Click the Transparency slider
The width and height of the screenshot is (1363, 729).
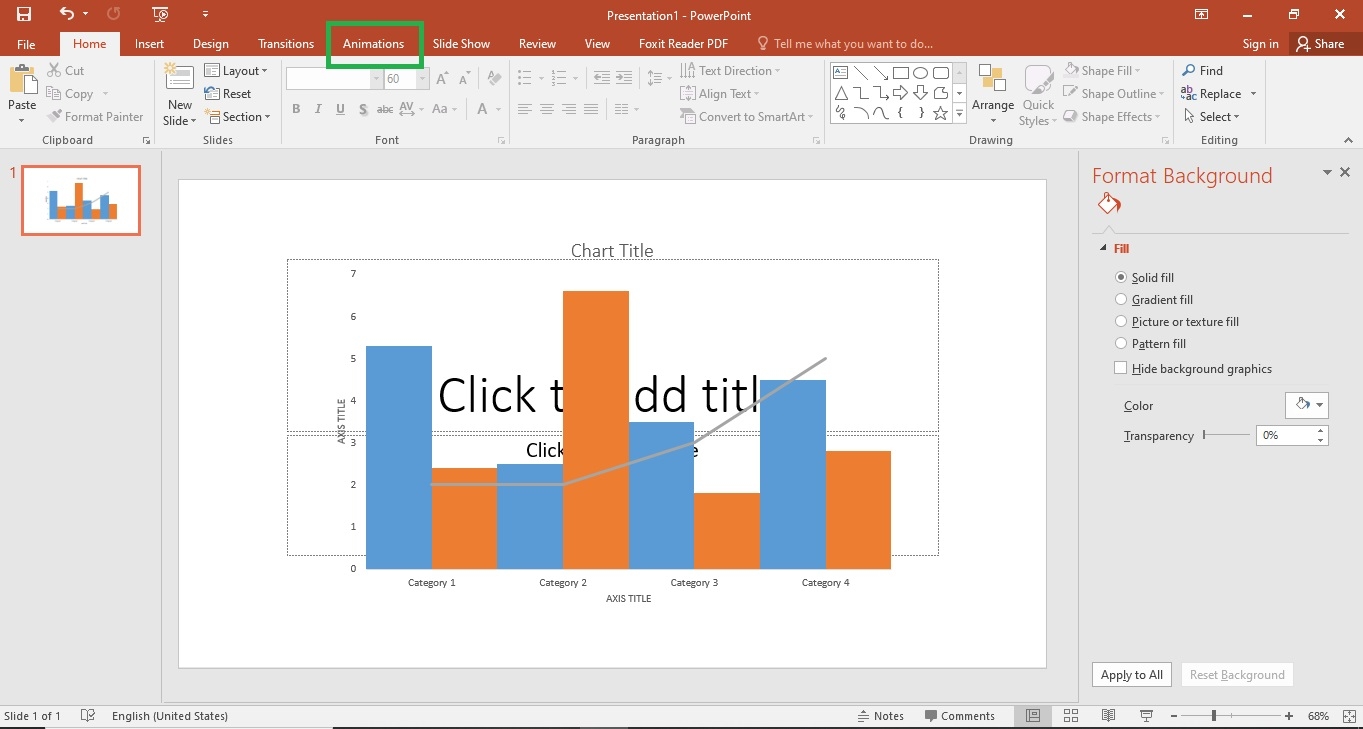coord(1225,435)
